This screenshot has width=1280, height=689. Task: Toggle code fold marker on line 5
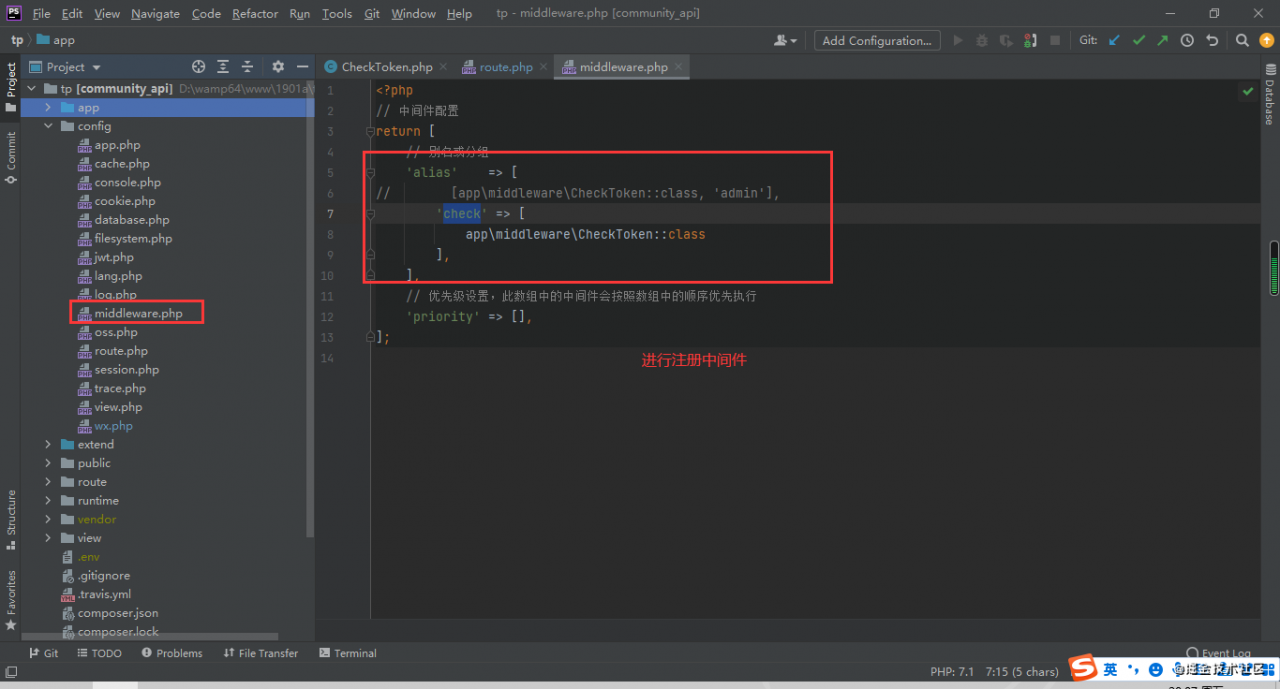(x=370, y=172)
